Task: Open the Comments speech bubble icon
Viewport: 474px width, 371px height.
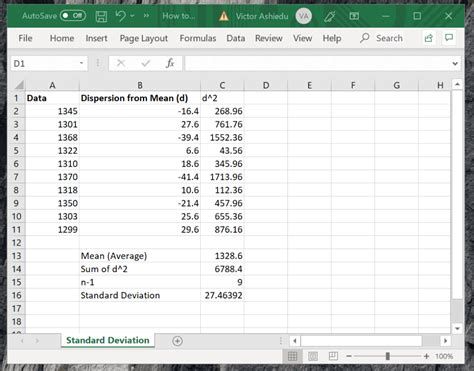Action: click(x=449, y=38)
